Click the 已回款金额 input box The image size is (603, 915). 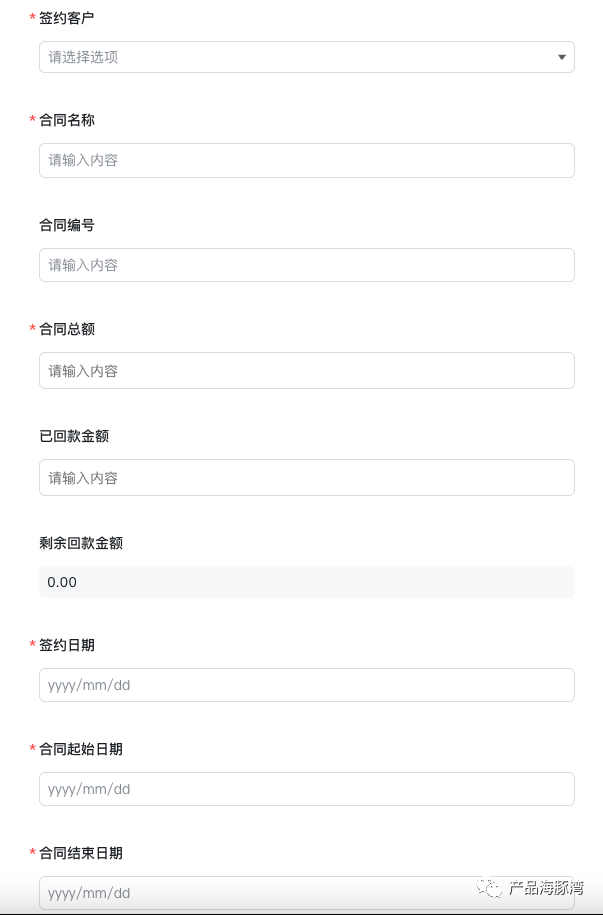(x=306, y=477)
